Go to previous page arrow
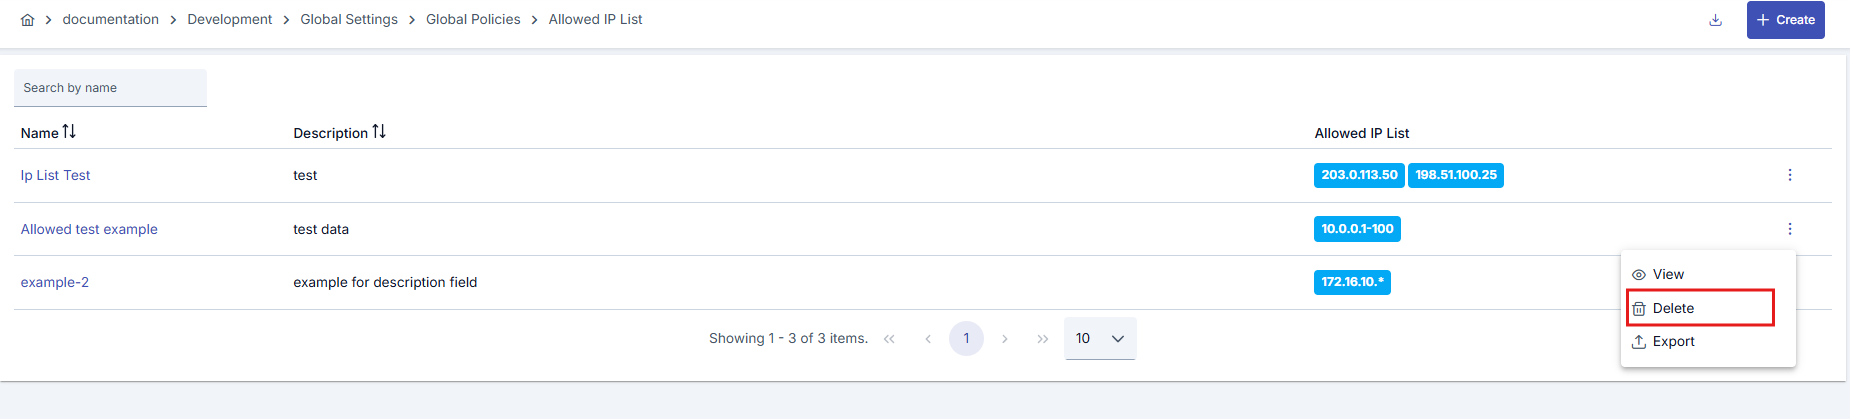Viewport: 1850px width, 419px height. coord(928,339)
